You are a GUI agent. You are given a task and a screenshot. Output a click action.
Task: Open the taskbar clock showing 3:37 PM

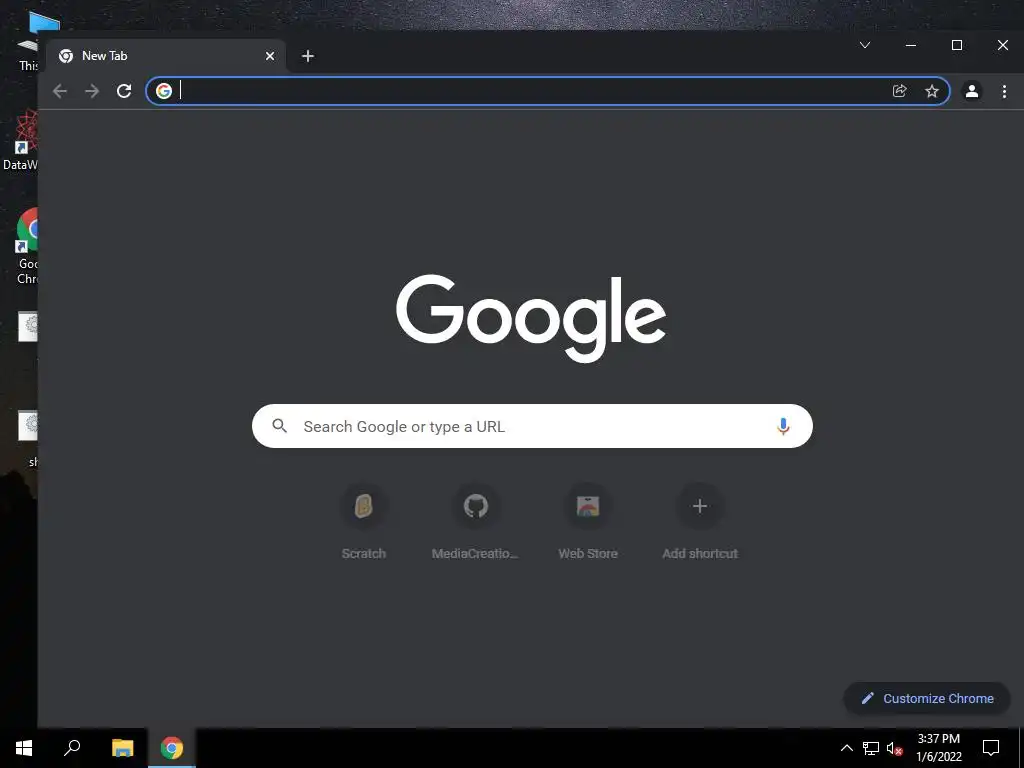(938, 748)
